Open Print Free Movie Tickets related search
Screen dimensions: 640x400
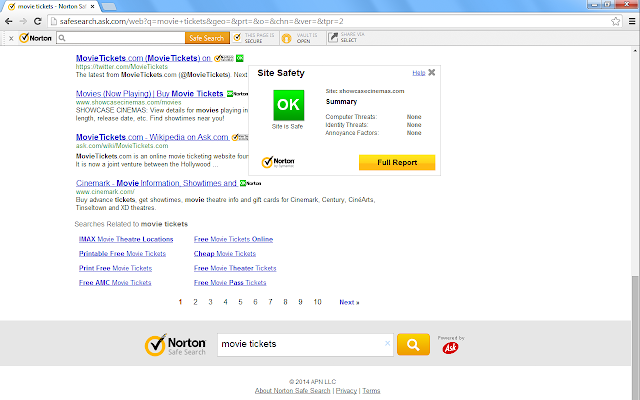[x=116, y=268]
